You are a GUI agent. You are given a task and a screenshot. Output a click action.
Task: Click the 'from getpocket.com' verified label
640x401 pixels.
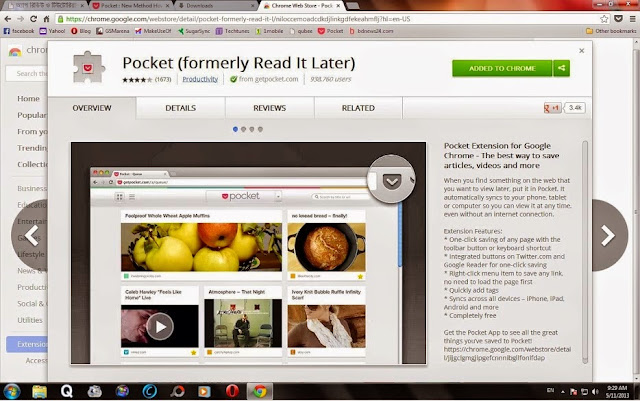point(264,79)
